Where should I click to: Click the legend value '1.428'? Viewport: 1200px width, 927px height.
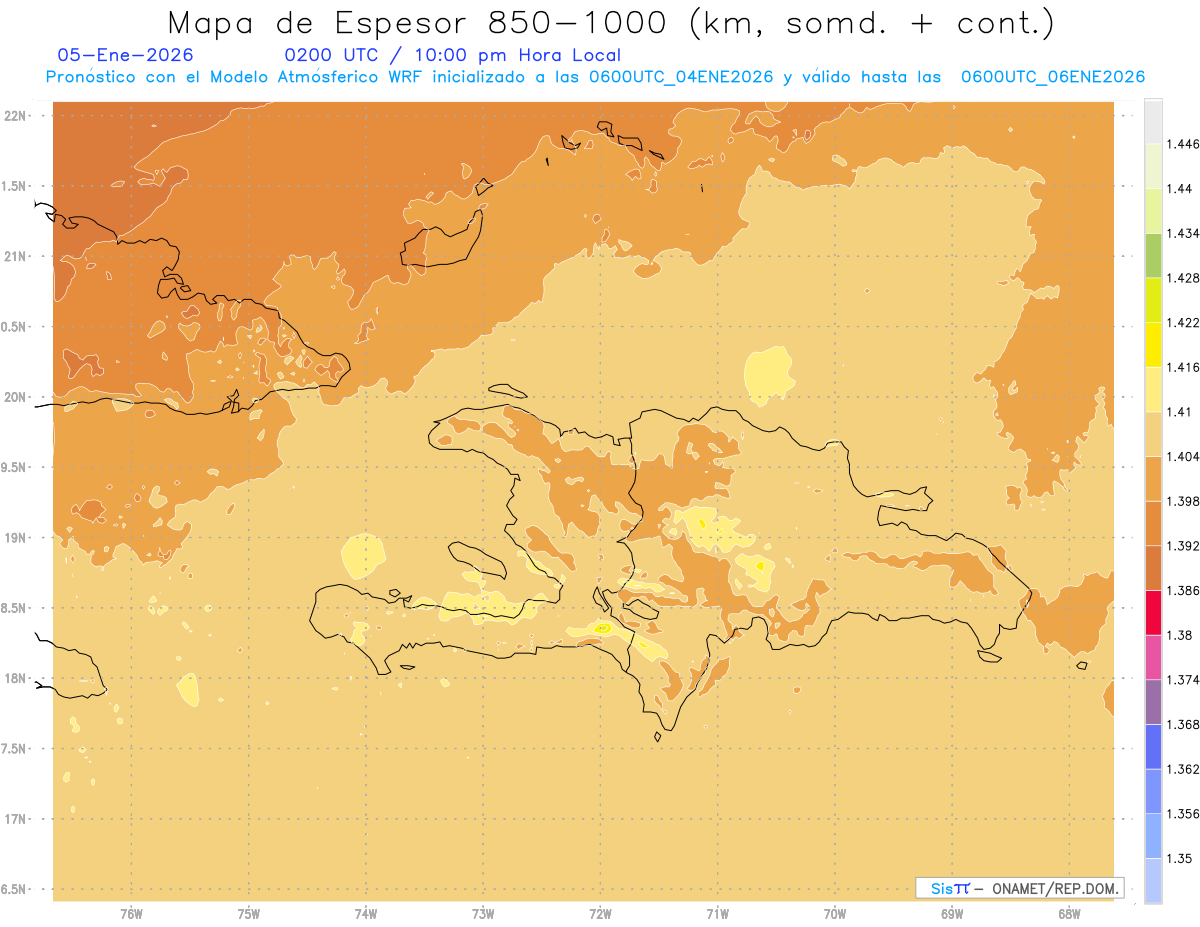point(1184,278)
